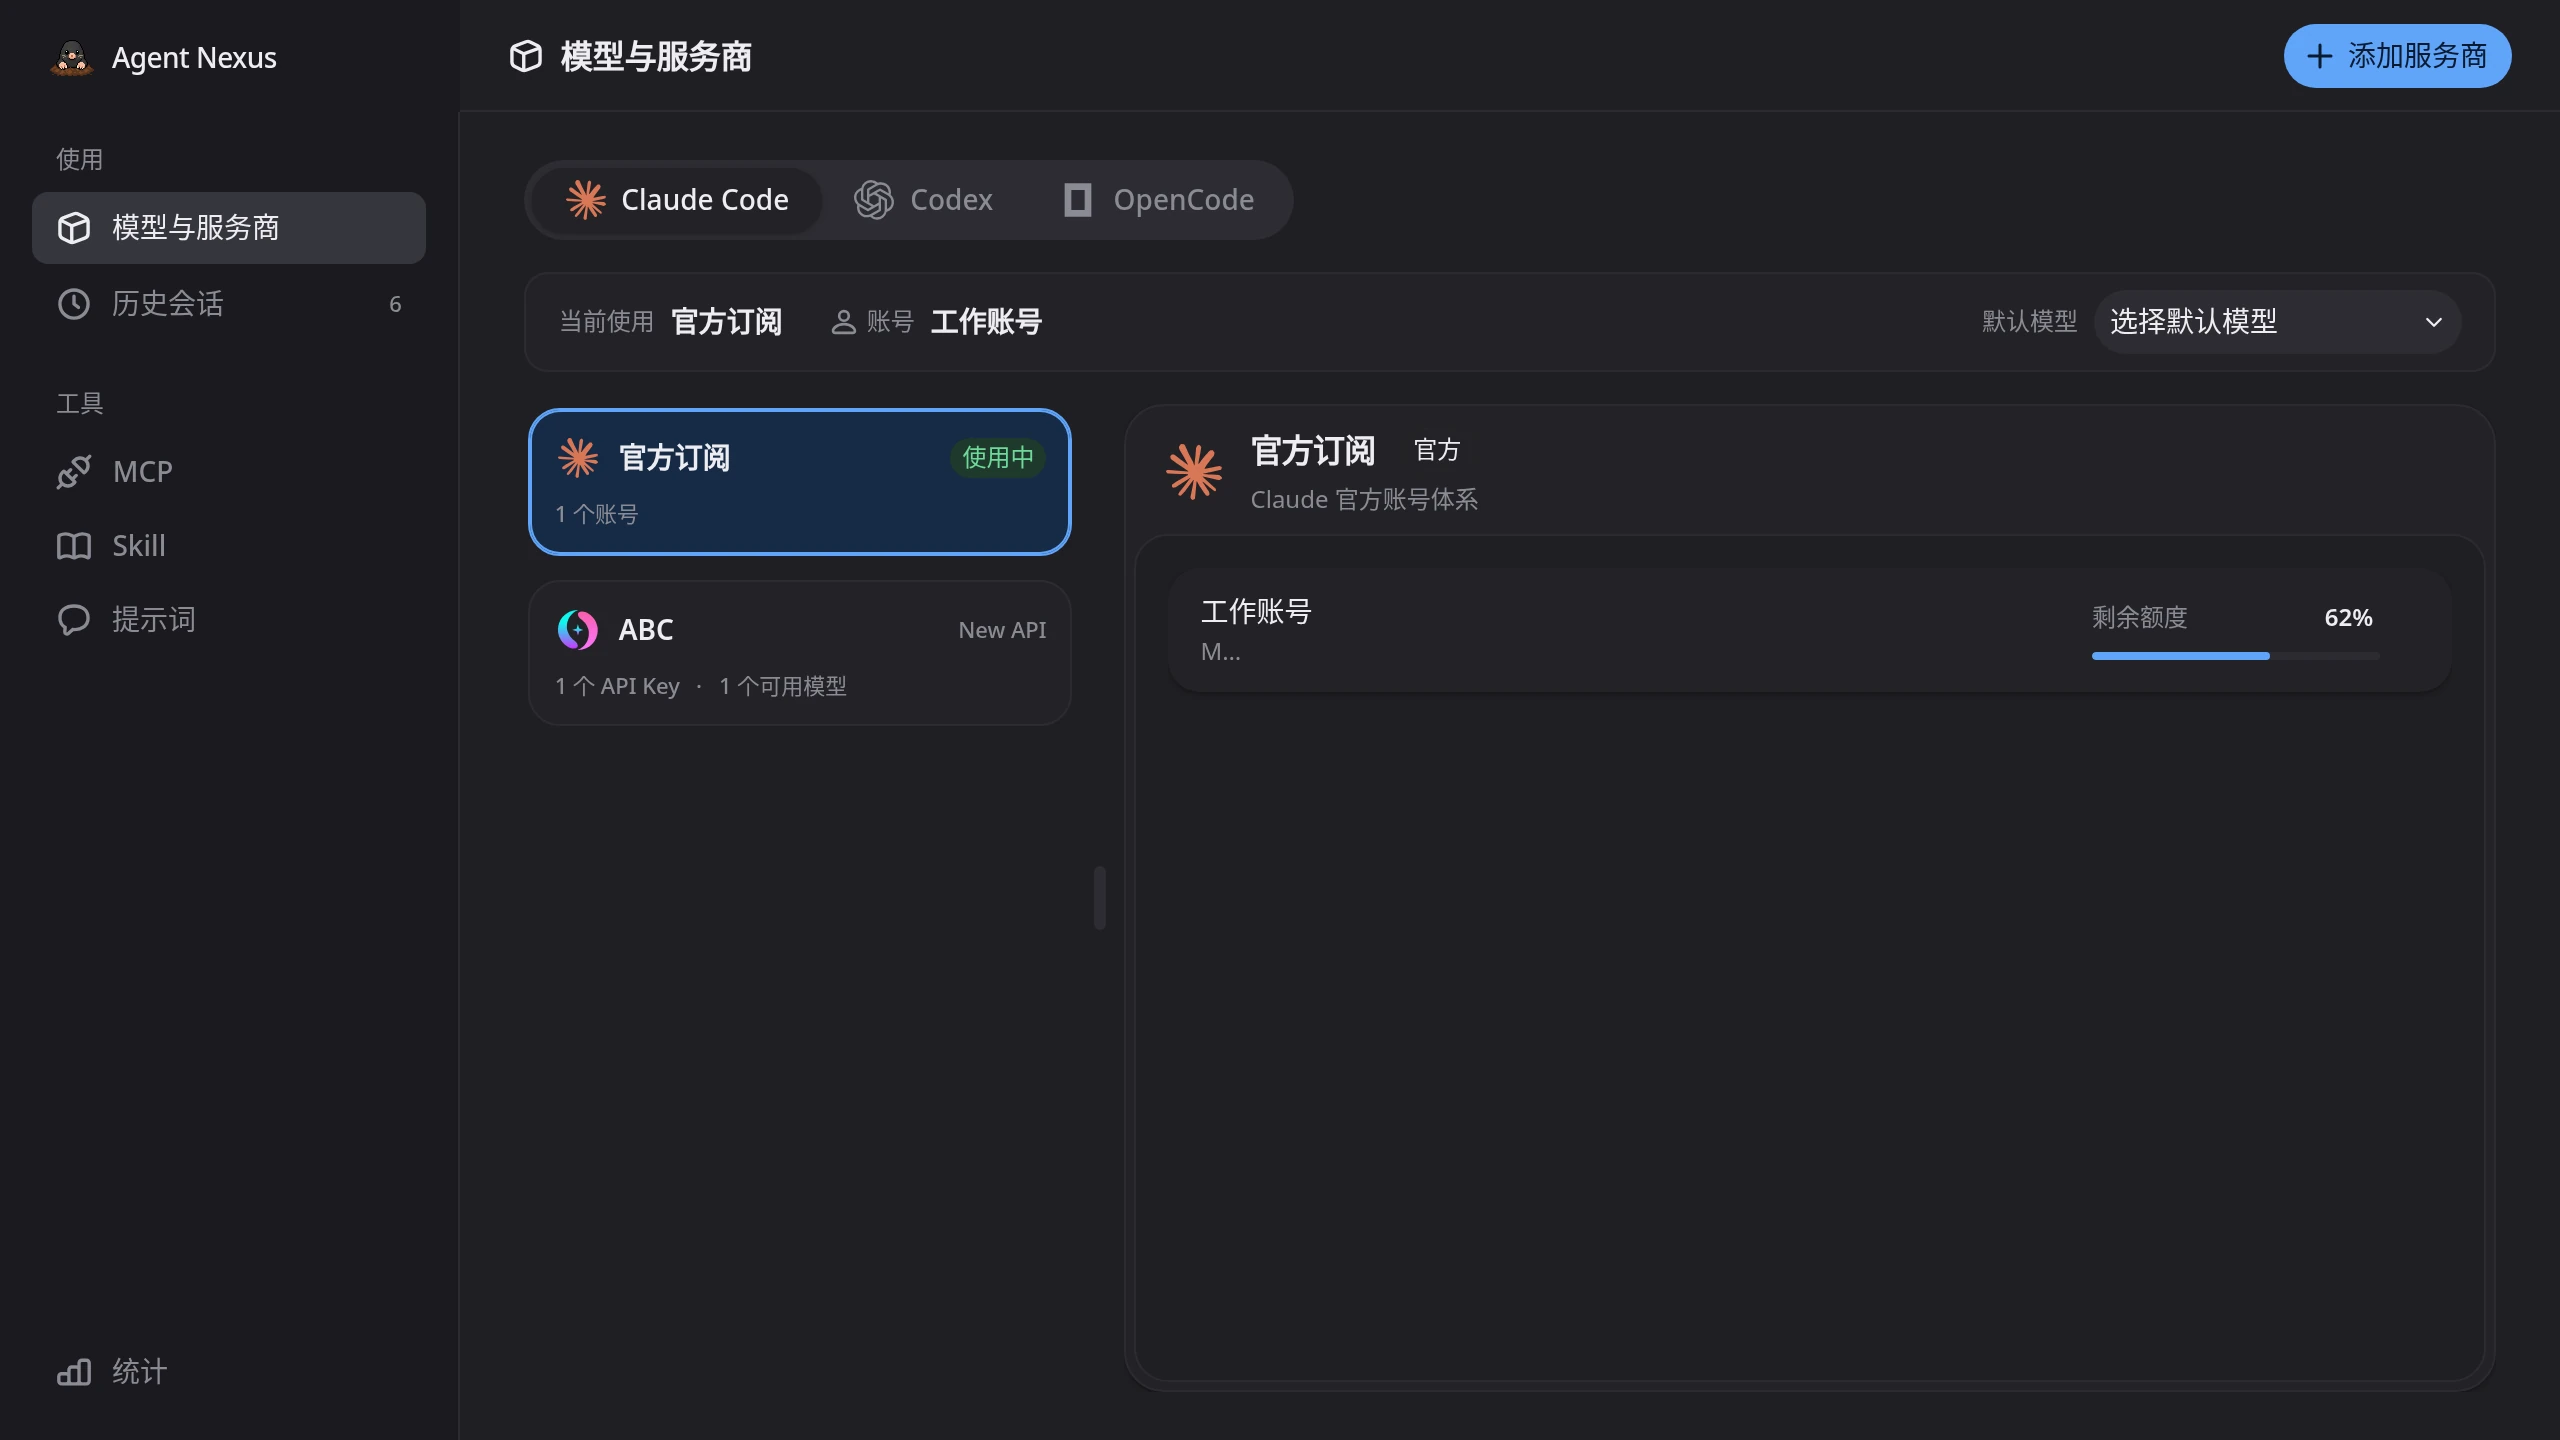Click the 6 count badge on 历史会话
The height and width of the screenshot is (1440, 2560).
click(x=395, y=304)
